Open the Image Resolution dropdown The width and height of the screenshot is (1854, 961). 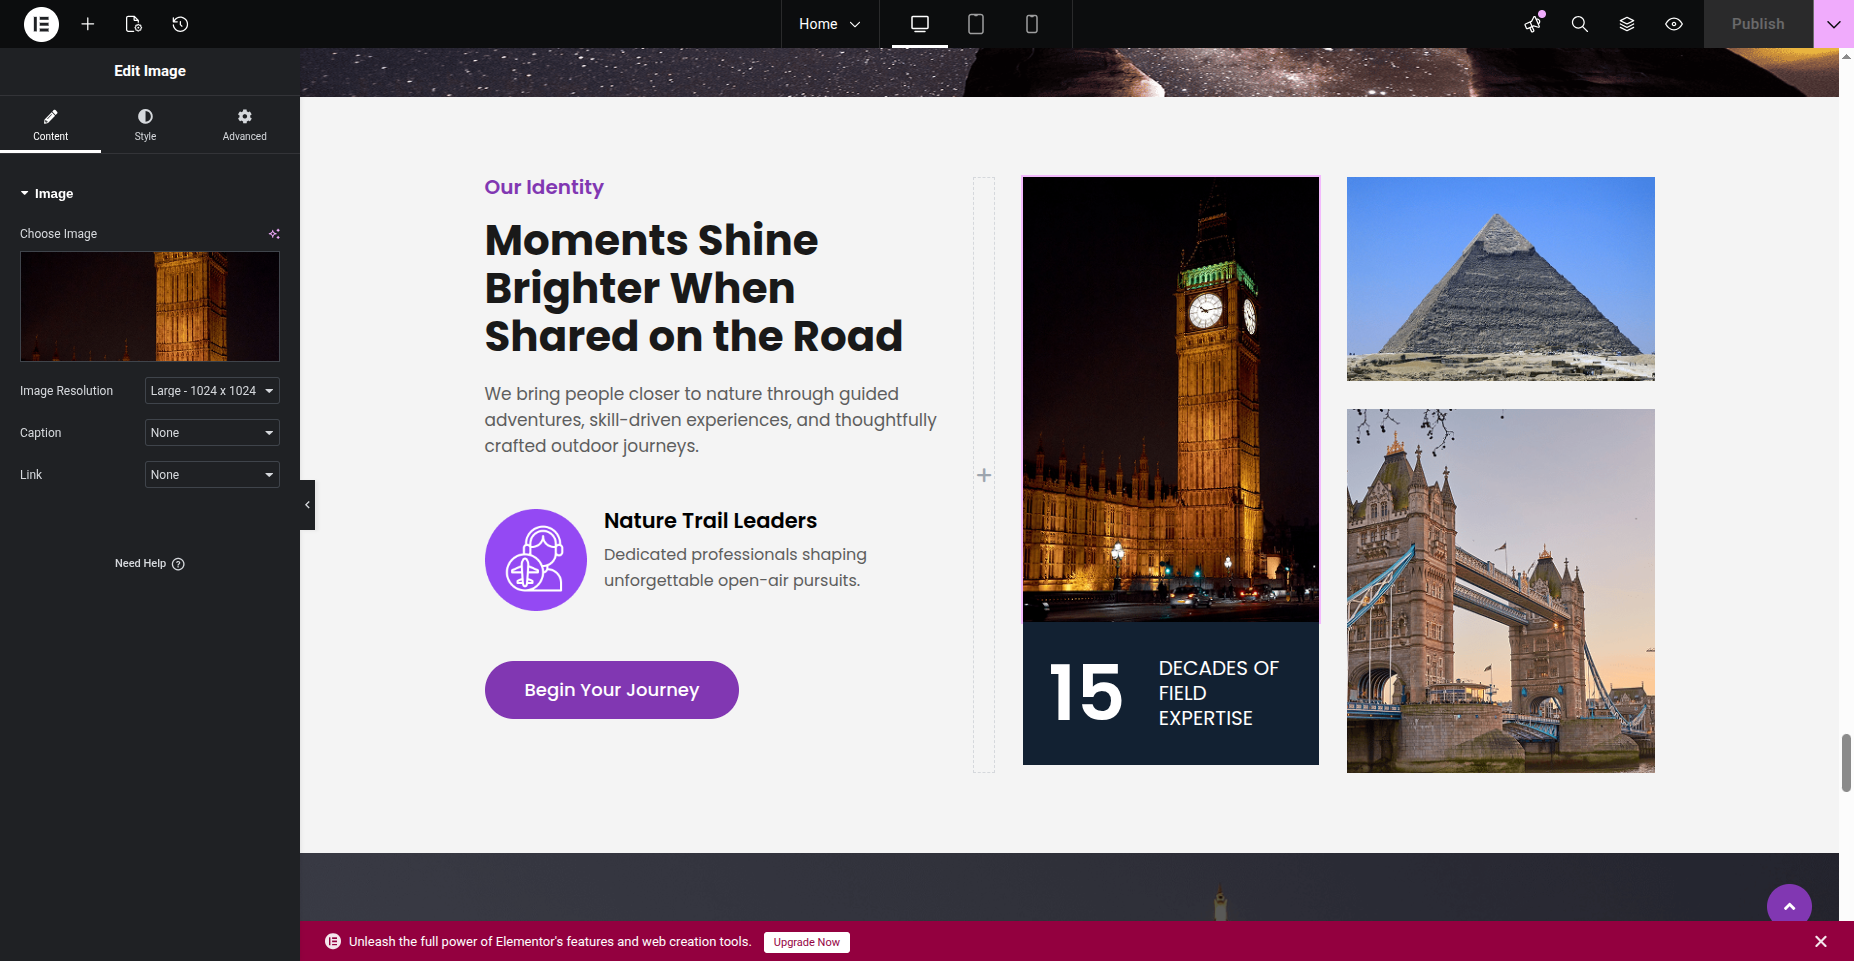(212, 391)
